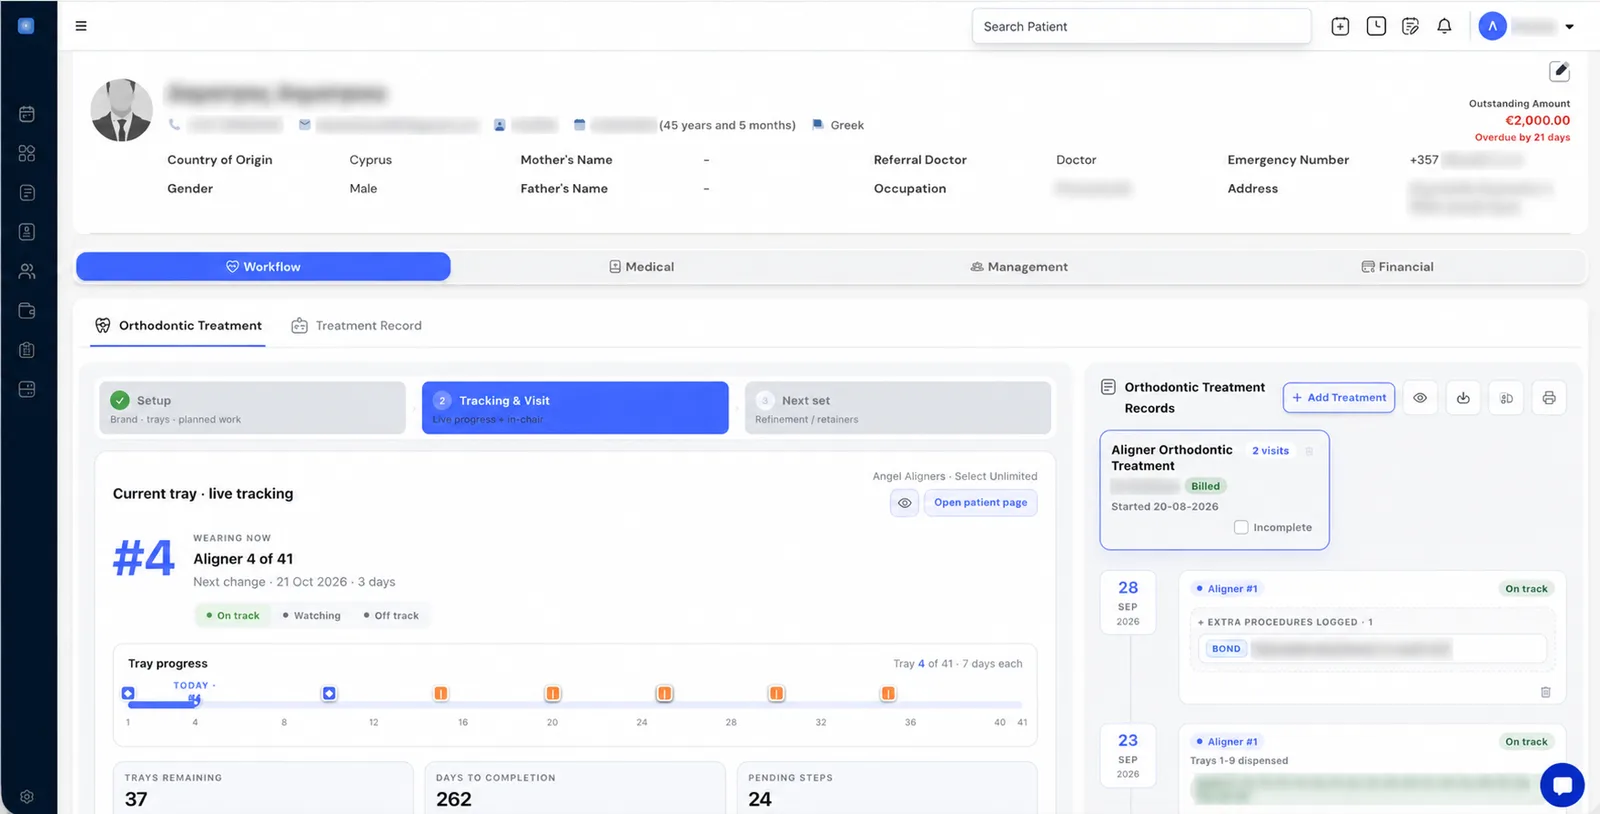1600x814 pixels.
Task: Click the BOND procedure tag
Action: coord(1226,649)
